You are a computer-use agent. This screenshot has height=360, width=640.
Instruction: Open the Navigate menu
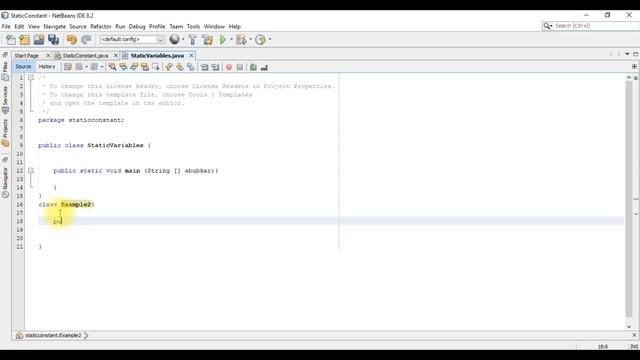coord(55,27)
